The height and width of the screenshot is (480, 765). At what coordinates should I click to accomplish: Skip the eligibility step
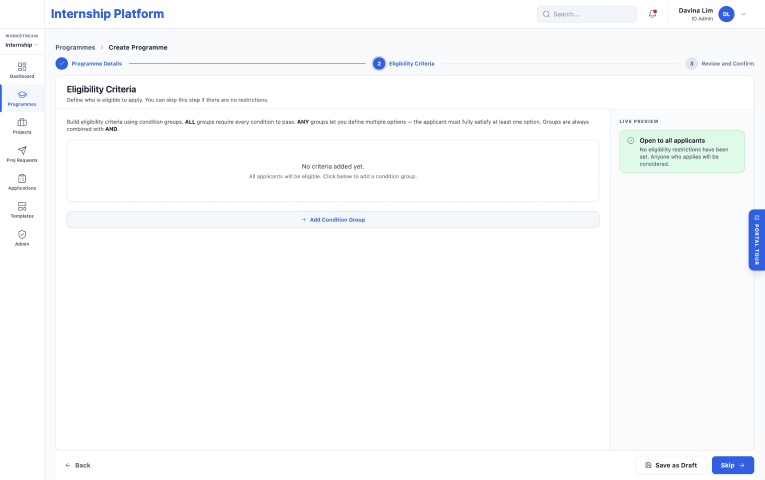click(x=733, y=465)
